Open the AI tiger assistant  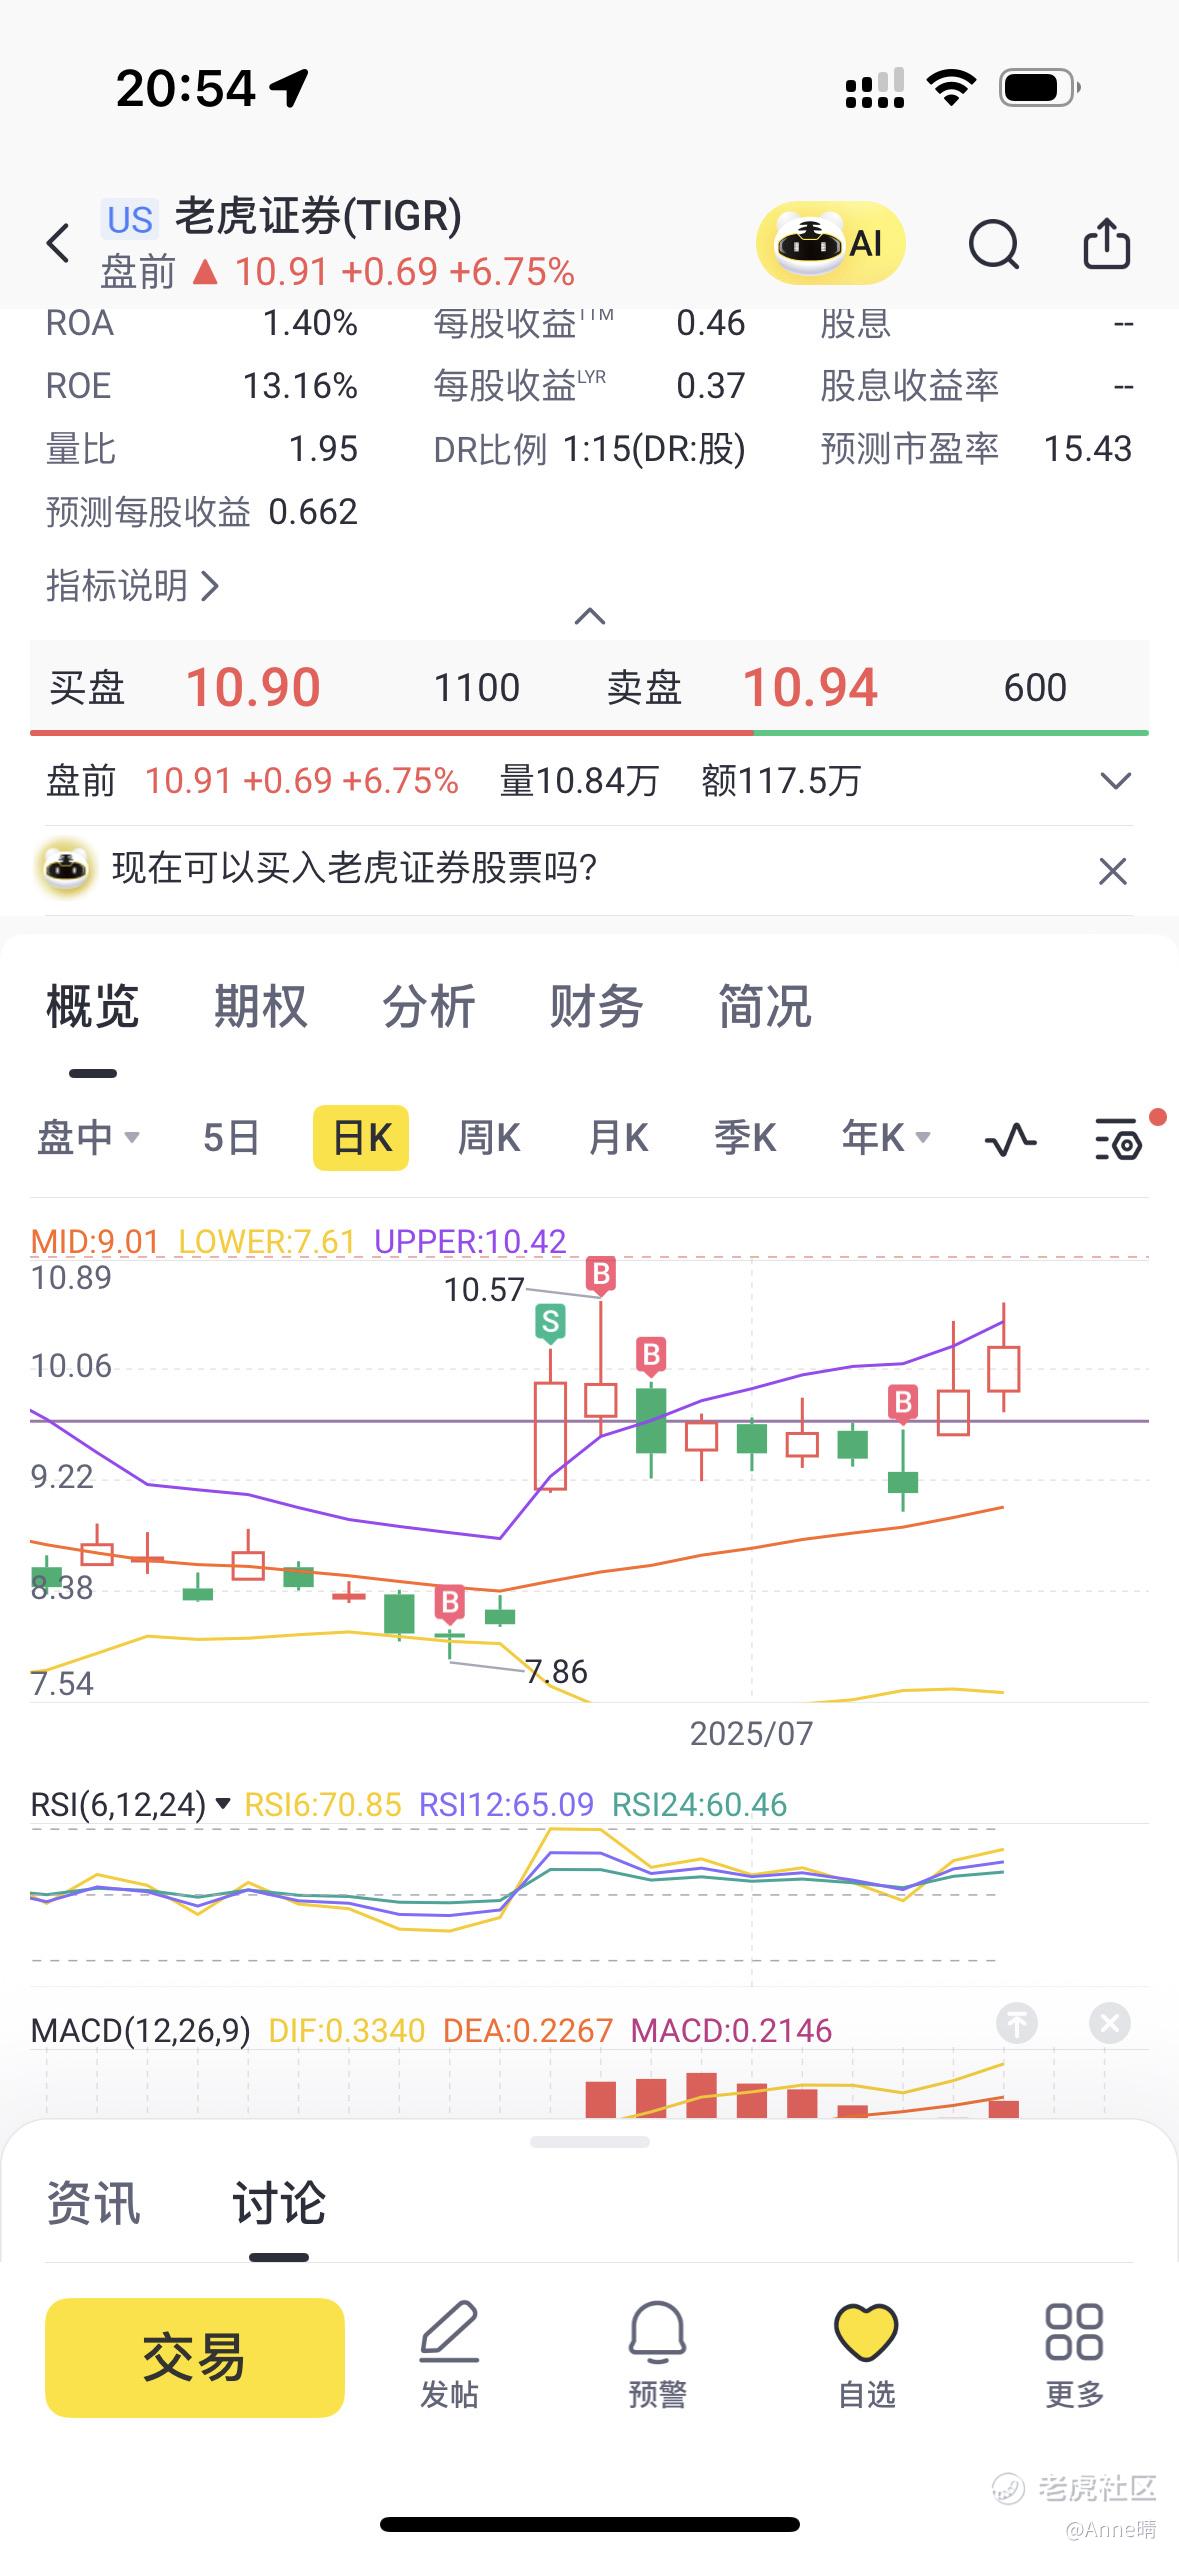(x=830, y=243)
